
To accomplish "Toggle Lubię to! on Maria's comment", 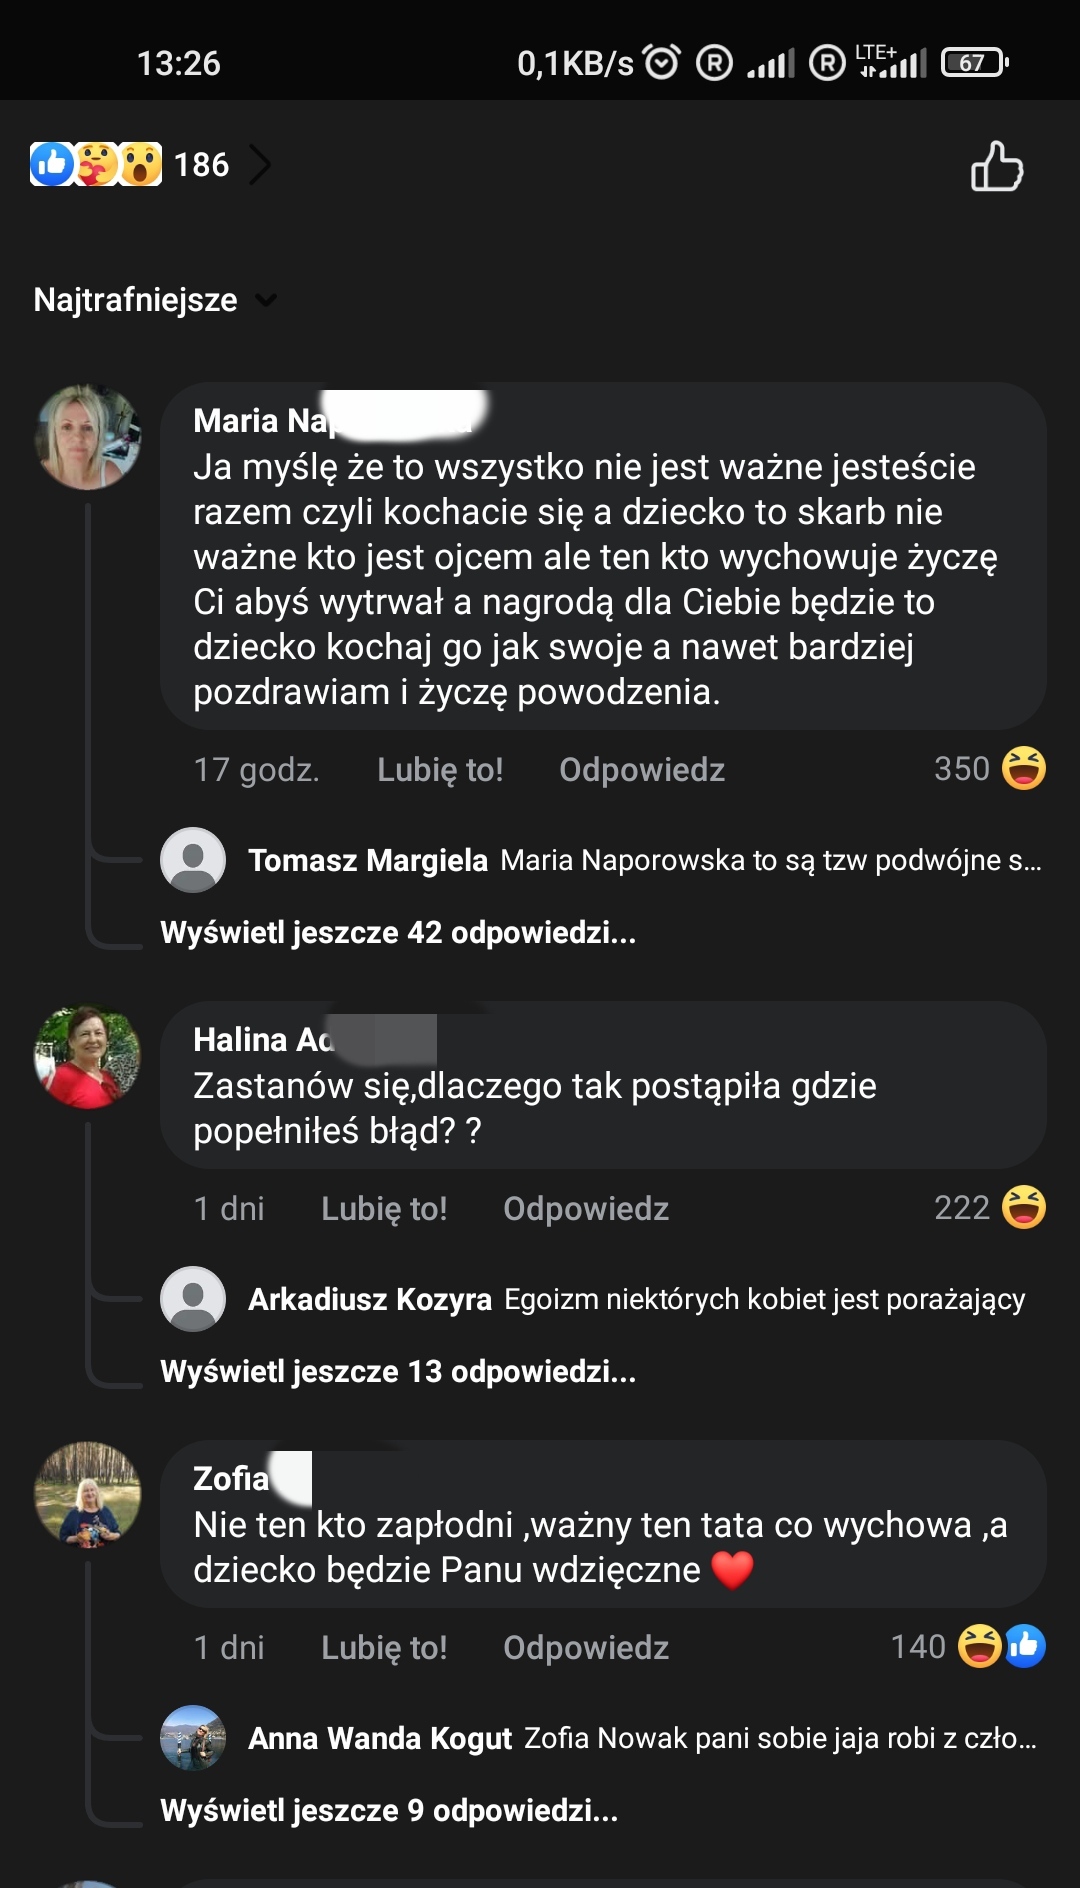I will [x=440, y=770].
